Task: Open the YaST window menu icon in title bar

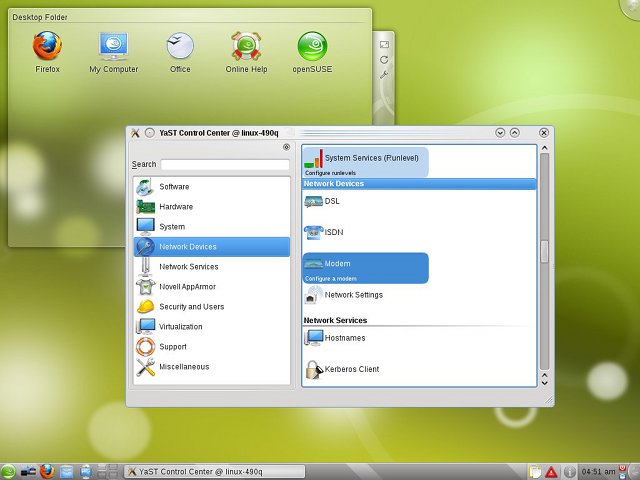Action: coord(135,133)
